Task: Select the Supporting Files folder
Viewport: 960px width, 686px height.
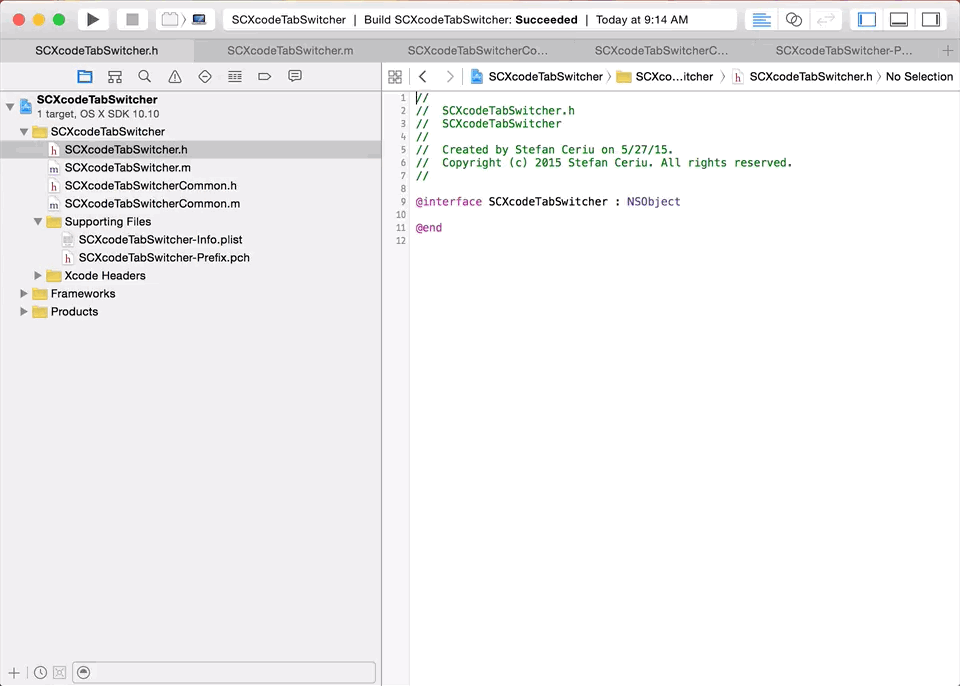Action: (190, 222)
